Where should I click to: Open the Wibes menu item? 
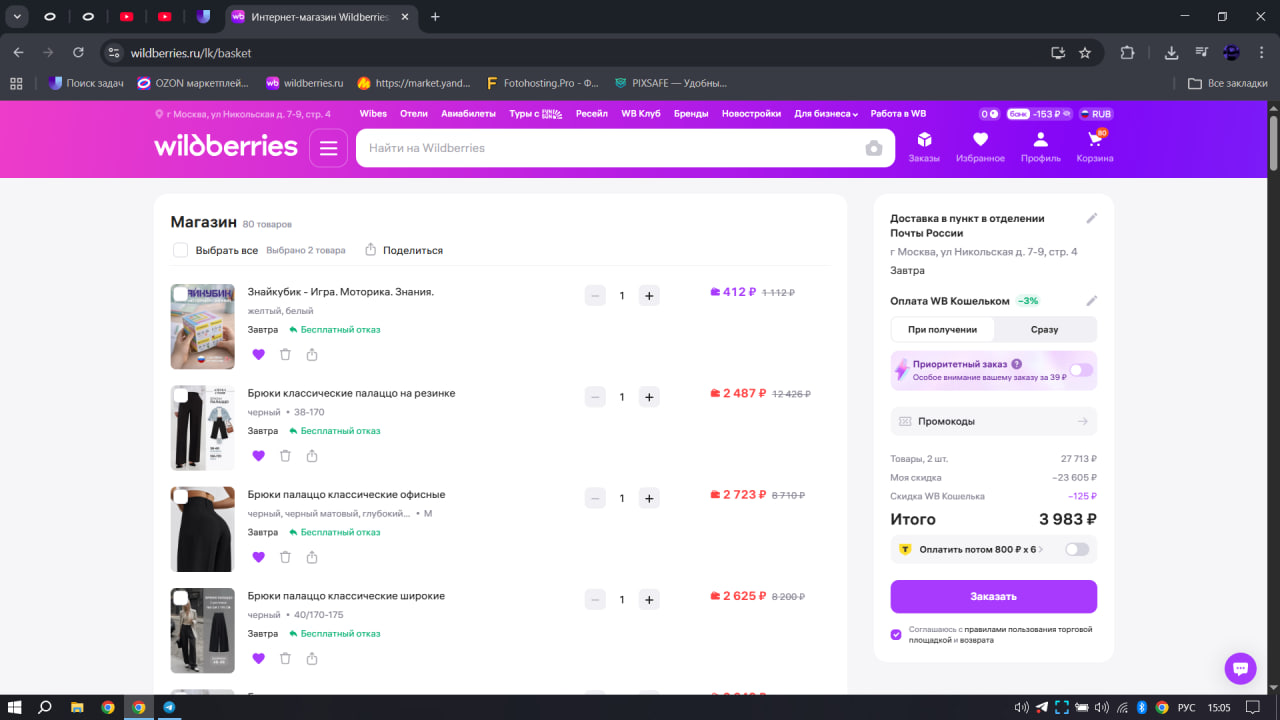pos(373,114)
